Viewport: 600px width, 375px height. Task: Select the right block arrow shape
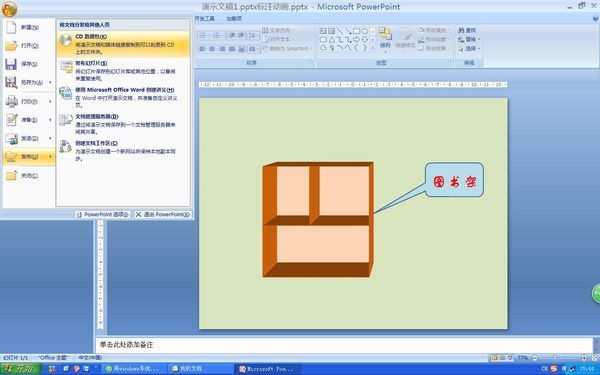pyautogui.click(x=357, y=39)
